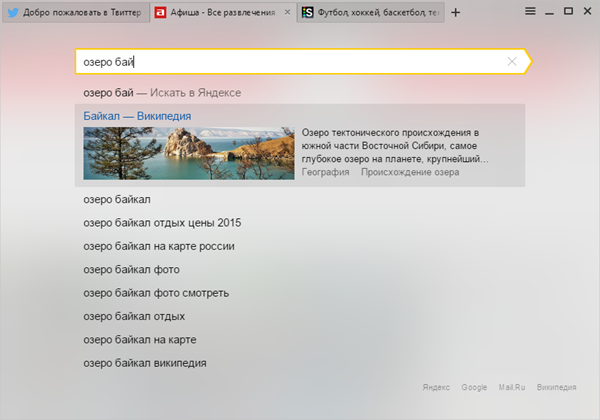Viewport: 600px width, 420px height.
Task: Pick suggestion озеро байкал фото
Action: click(131, 269)
